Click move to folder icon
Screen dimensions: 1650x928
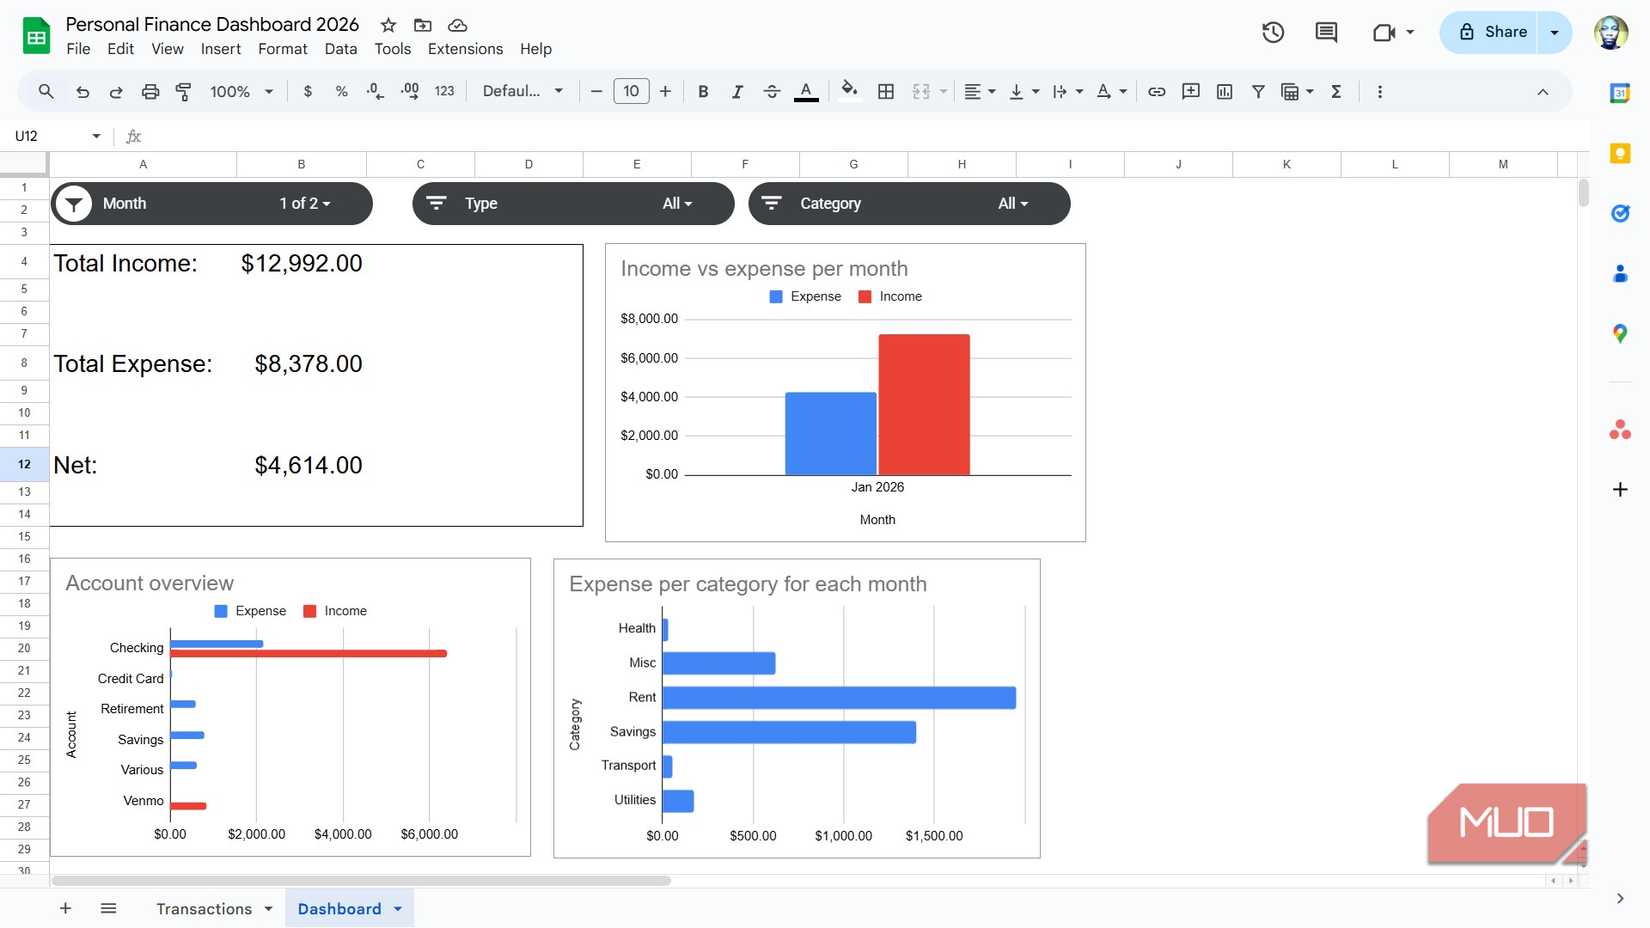pyautogui.click(x=423, y=25)
